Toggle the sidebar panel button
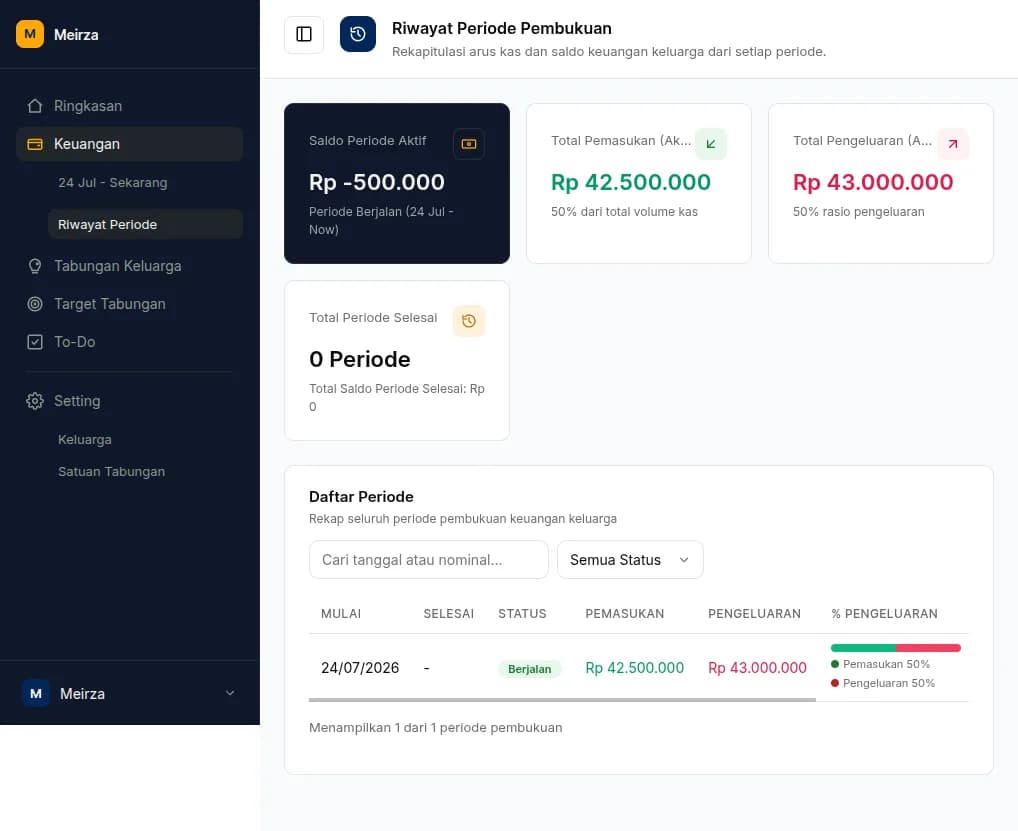The image size is (1018, 831). [304, 34]
